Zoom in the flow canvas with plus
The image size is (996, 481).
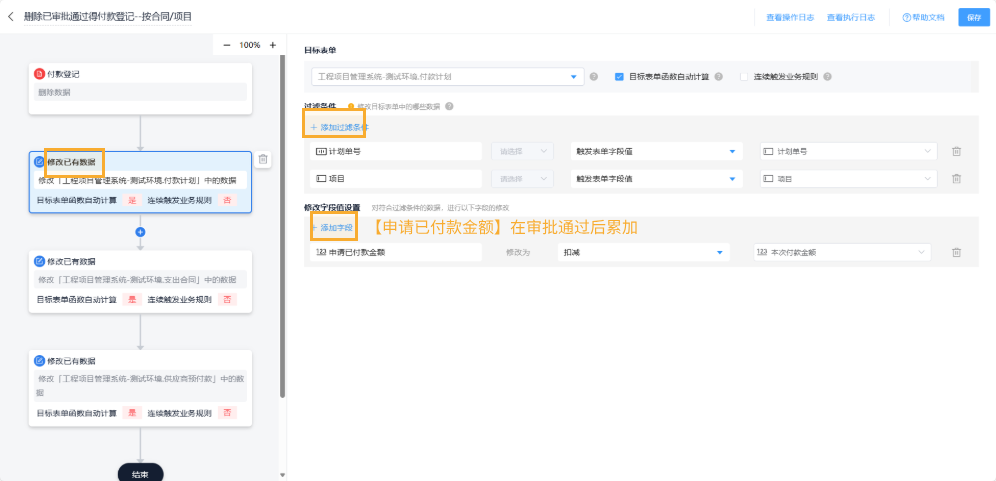point(273,45)
